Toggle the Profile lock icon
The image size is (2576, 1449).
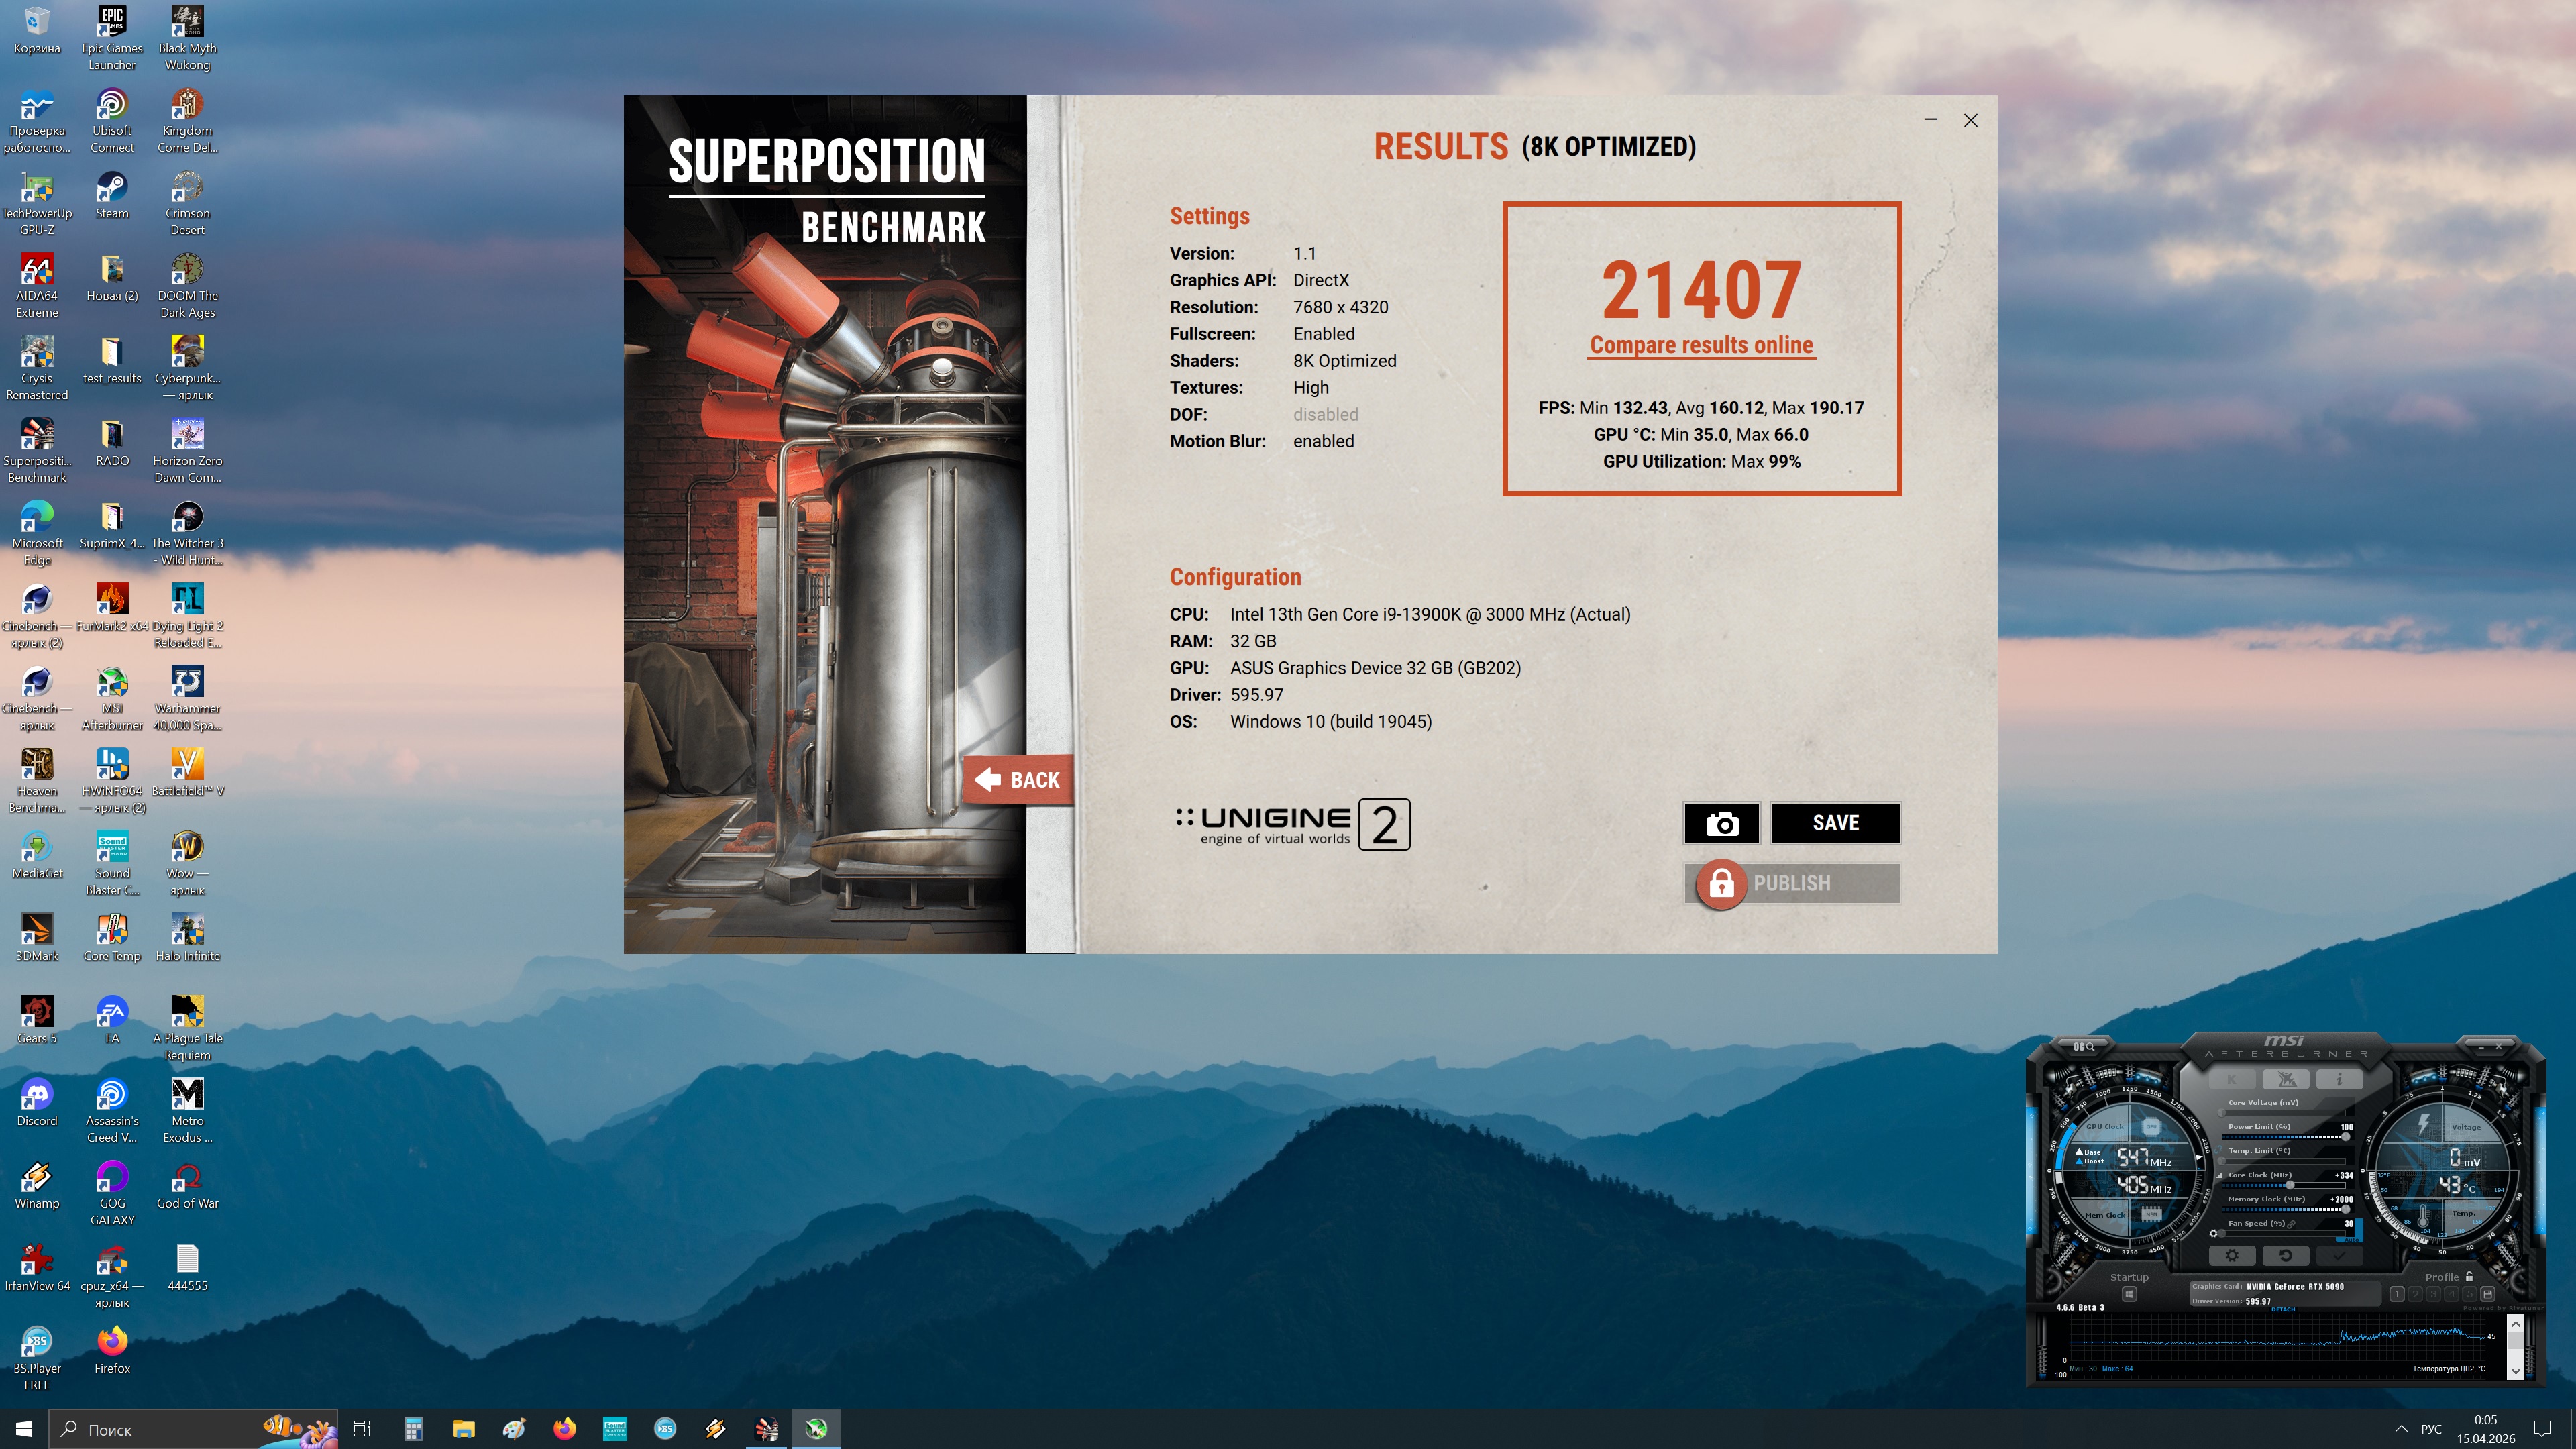point(2469,1276)
